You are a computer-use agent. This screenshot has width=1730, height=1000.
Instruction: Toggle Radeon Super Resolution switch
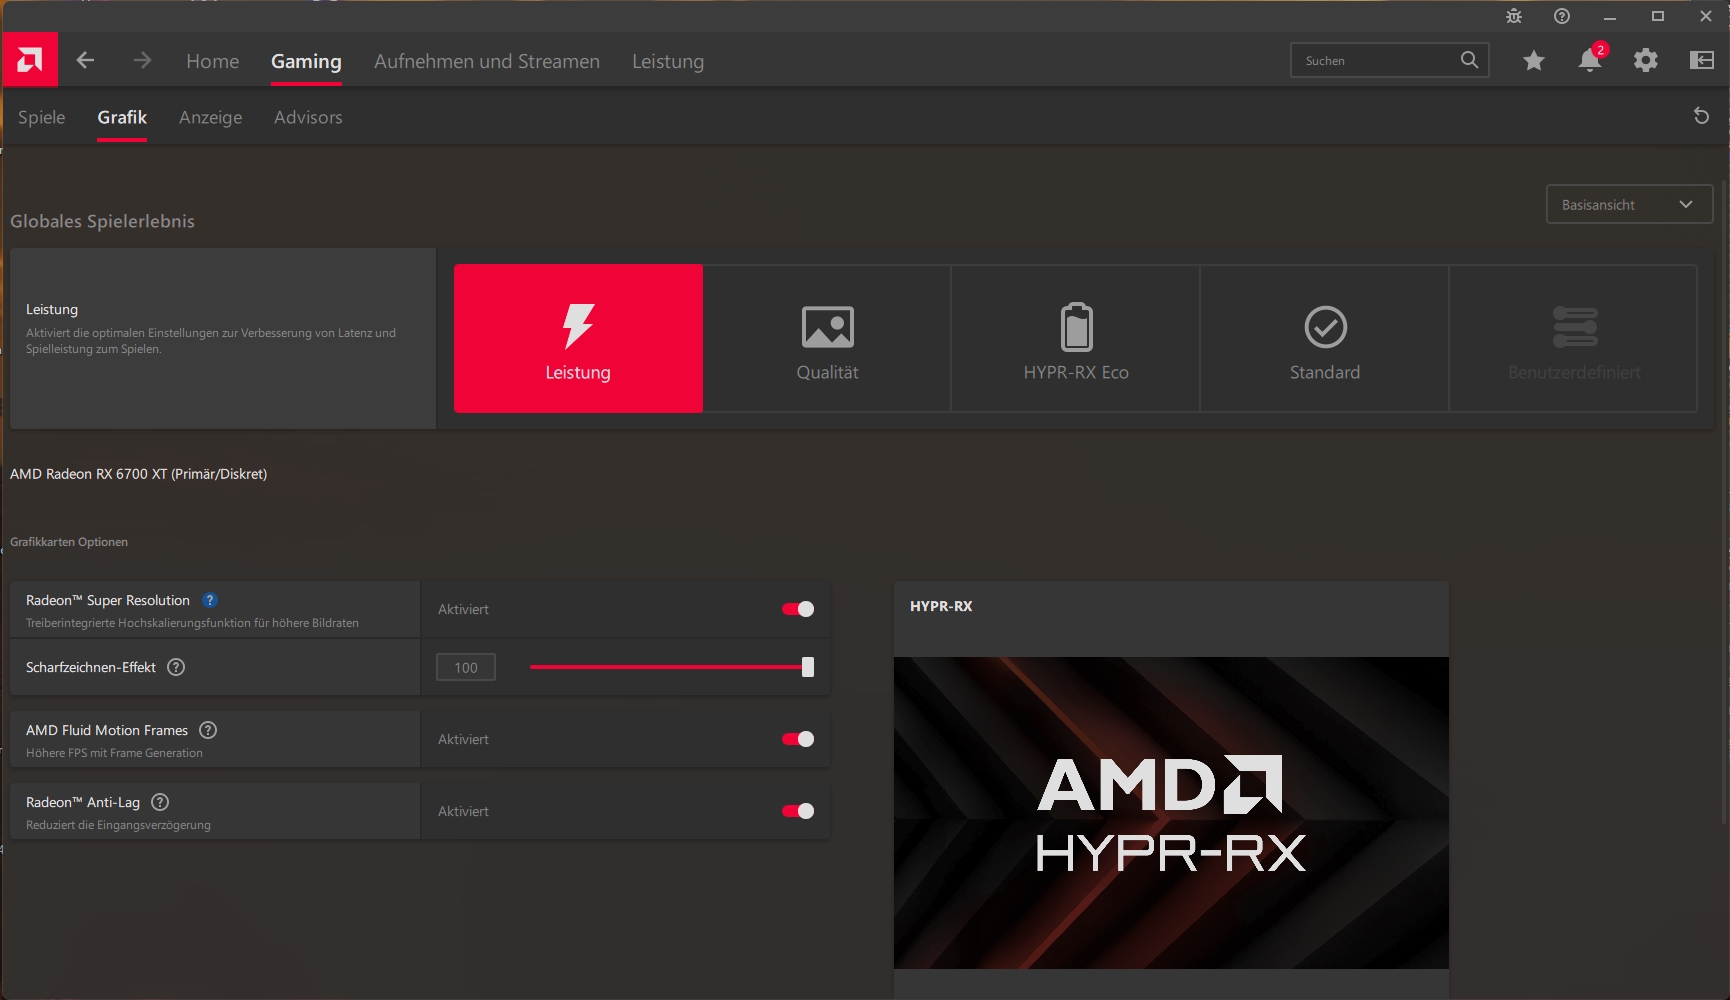click(798, 609)
